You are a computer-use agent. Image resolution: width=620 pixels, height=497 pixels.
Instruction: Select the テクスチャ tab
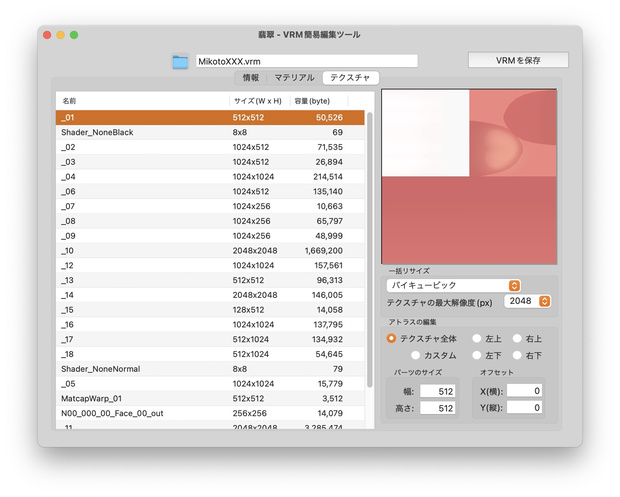click(x=350, y=77)
